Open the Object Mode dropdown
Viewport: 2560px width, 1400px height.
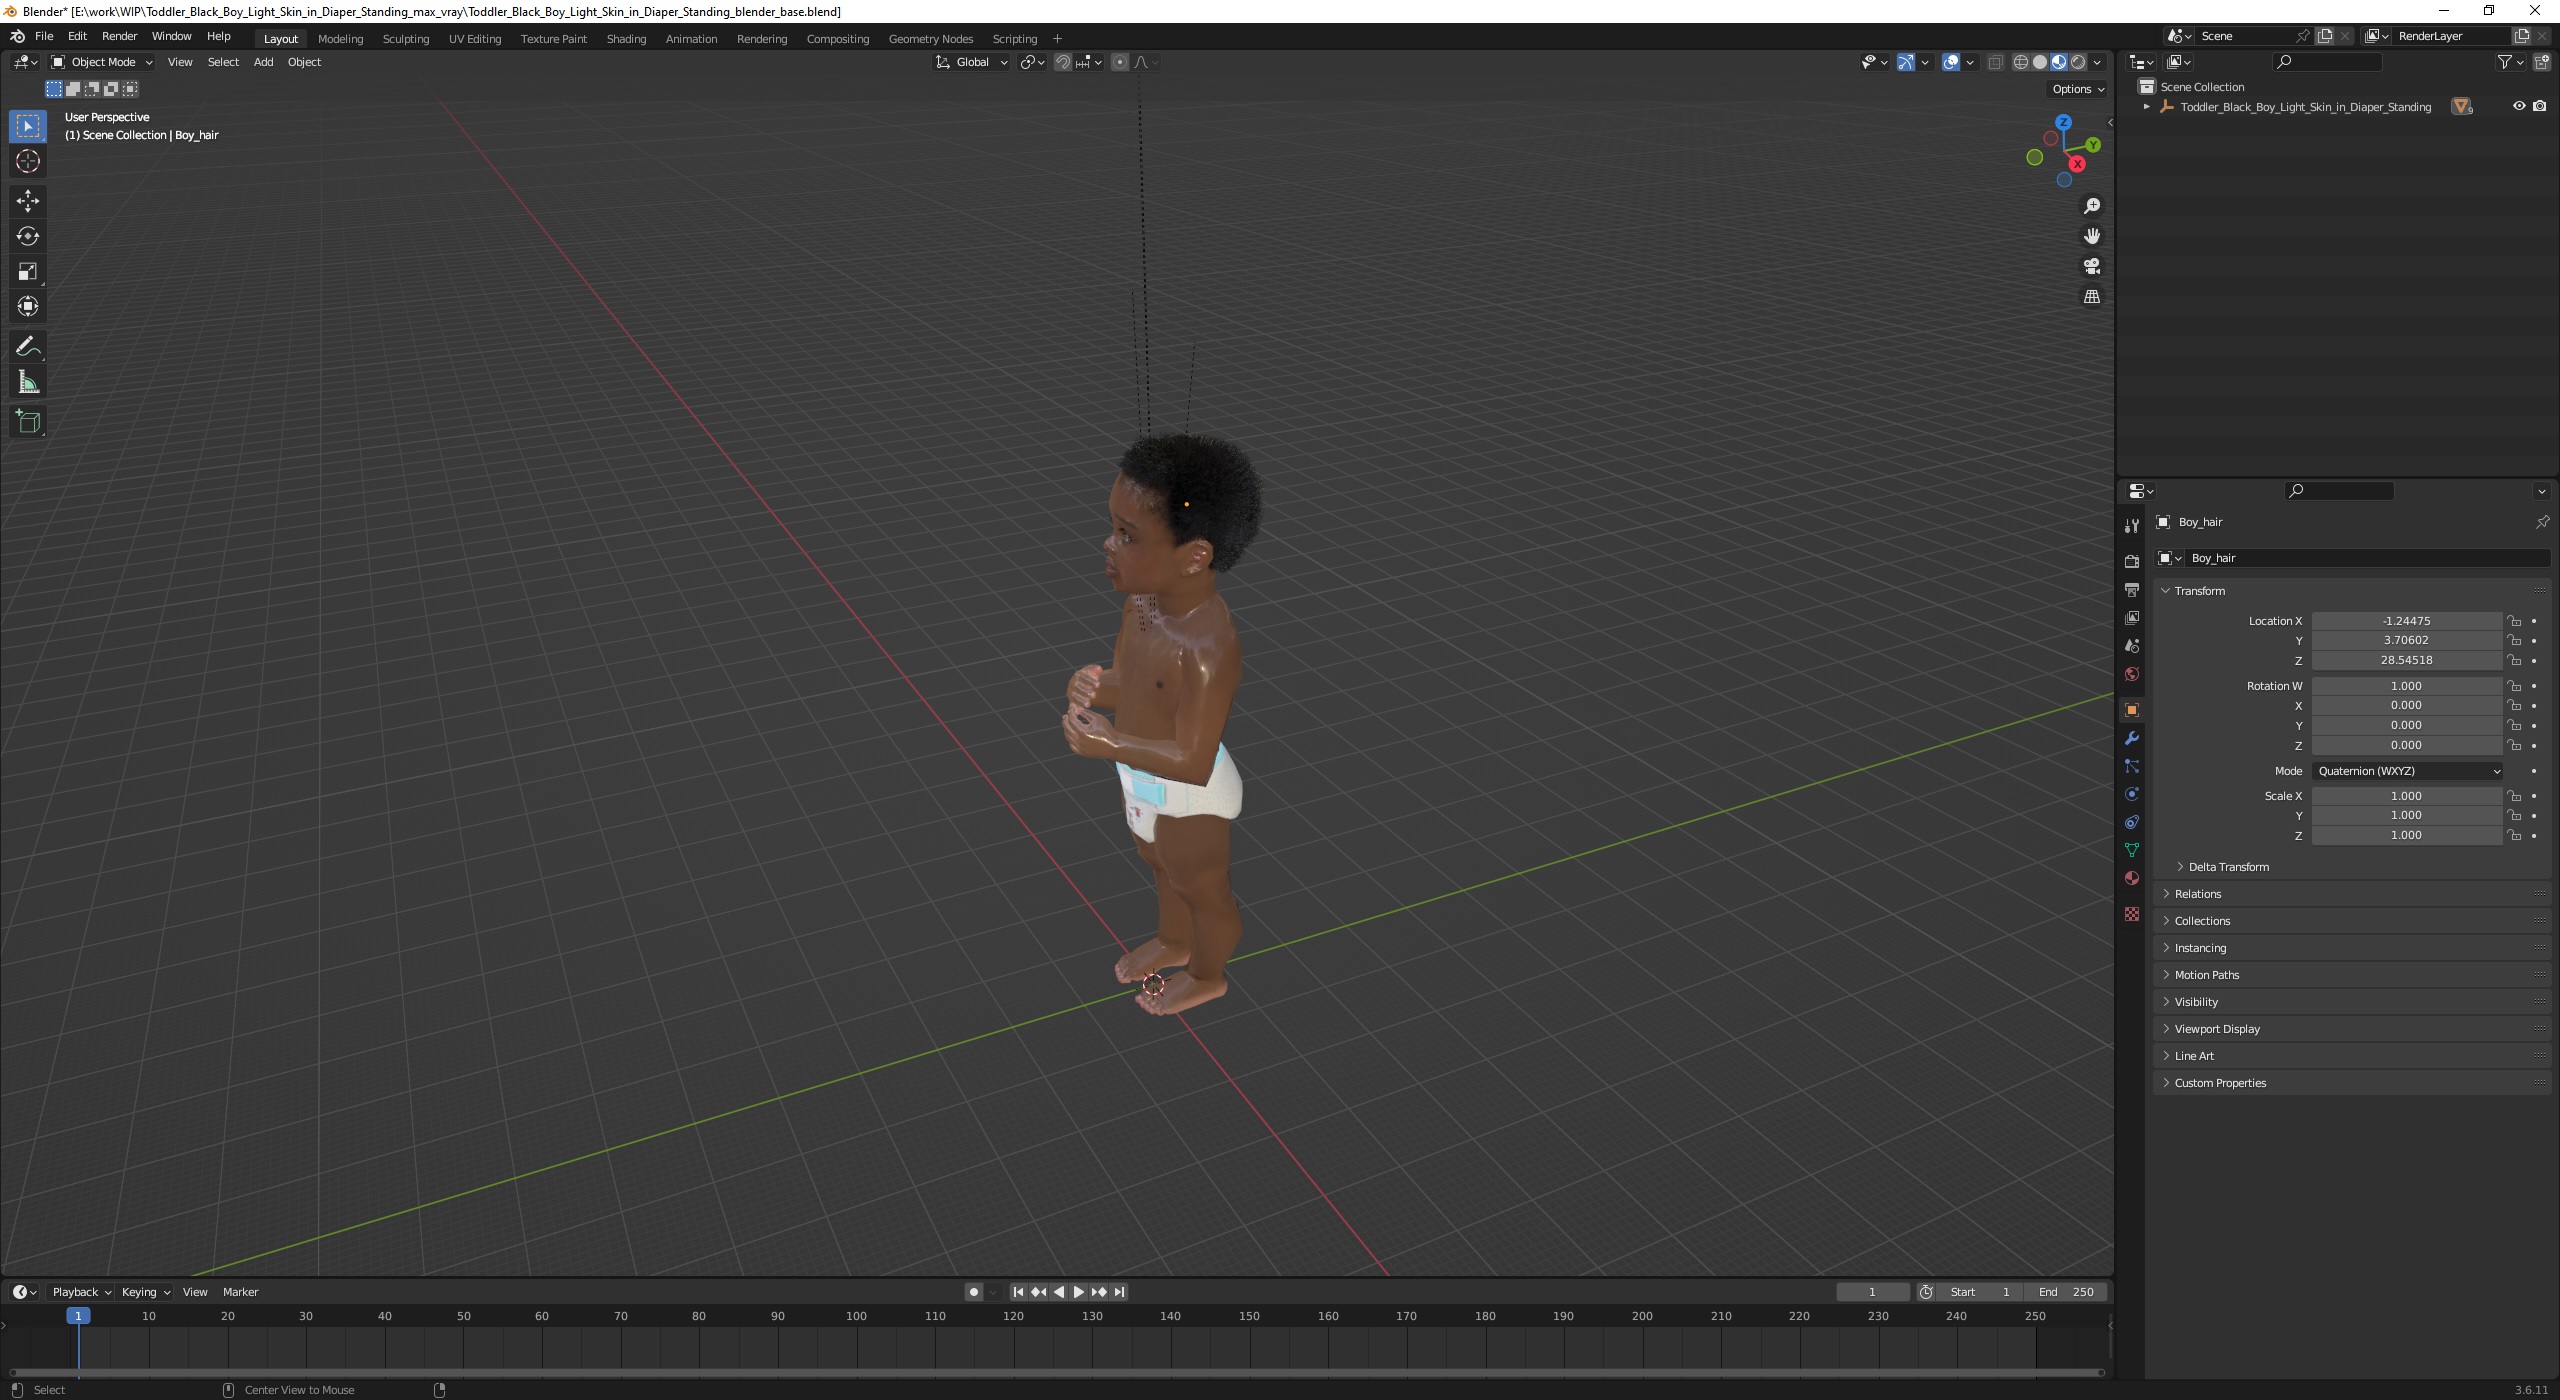pyautogui.click(x=101, y=62)
